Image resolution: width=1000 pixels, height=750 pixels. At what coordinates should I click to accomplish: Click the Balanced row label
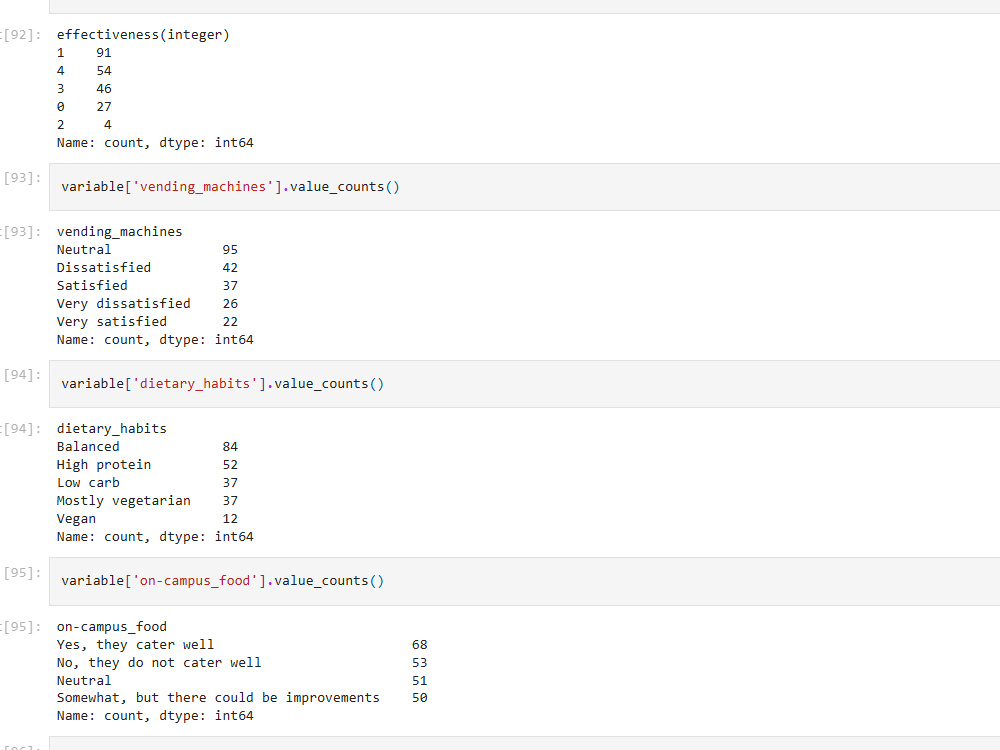(88, 447)
